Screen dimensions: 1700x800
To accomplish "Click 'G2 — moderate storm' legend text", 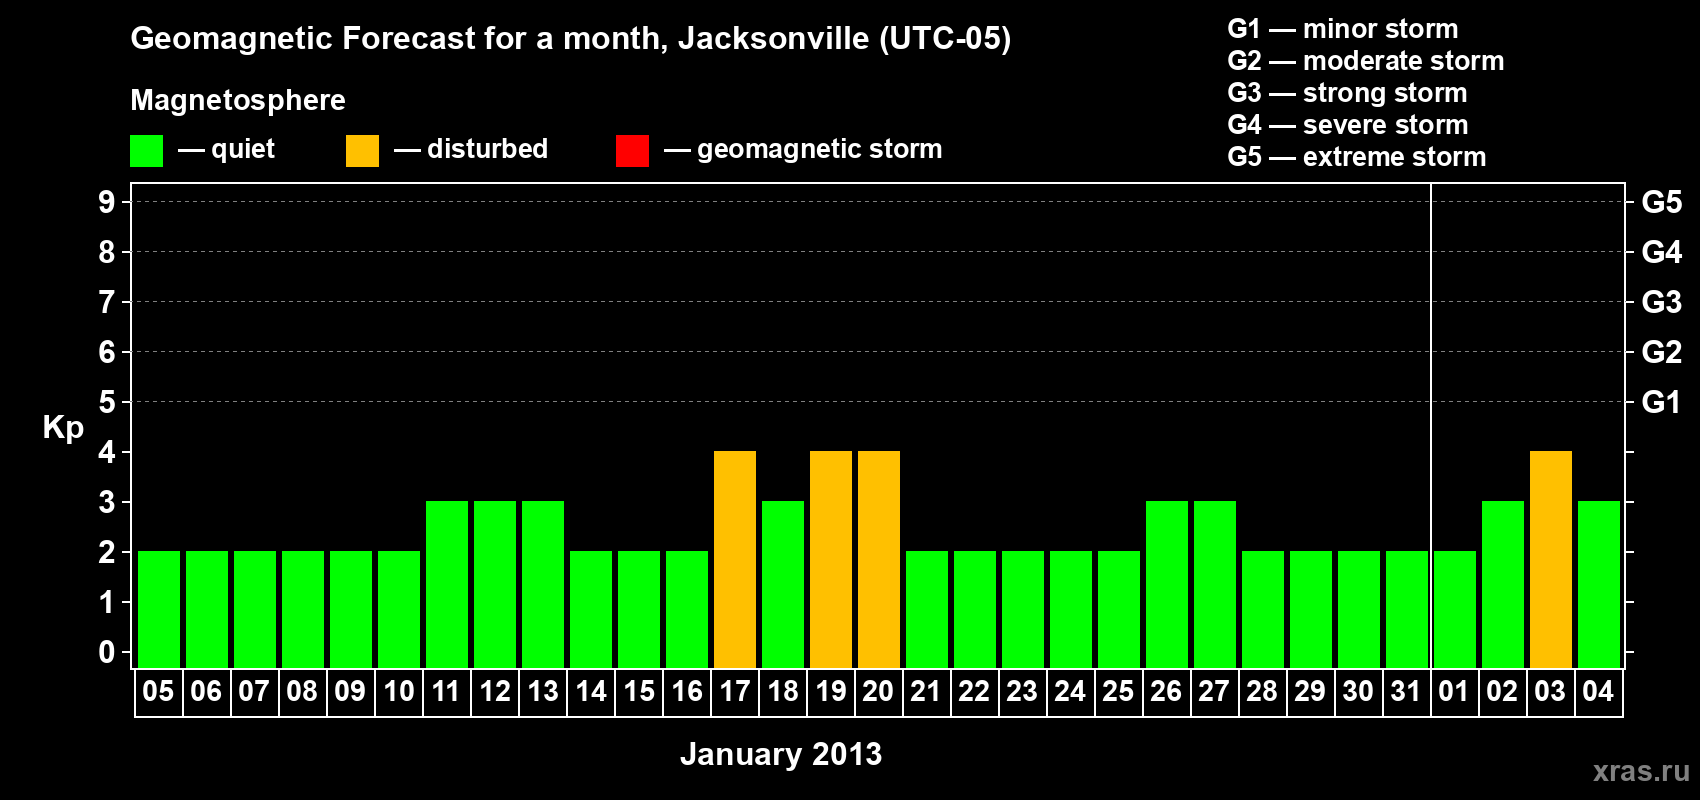I will [1366, 61].
